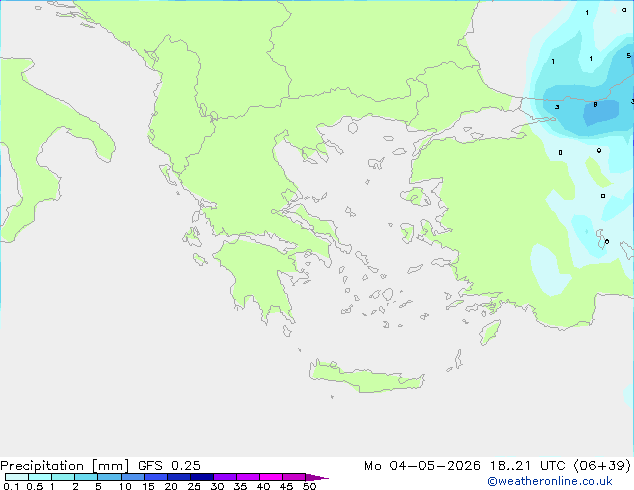Click legend scale label "40"
This screenshot has height=490, width=634.
click(263, 486)
